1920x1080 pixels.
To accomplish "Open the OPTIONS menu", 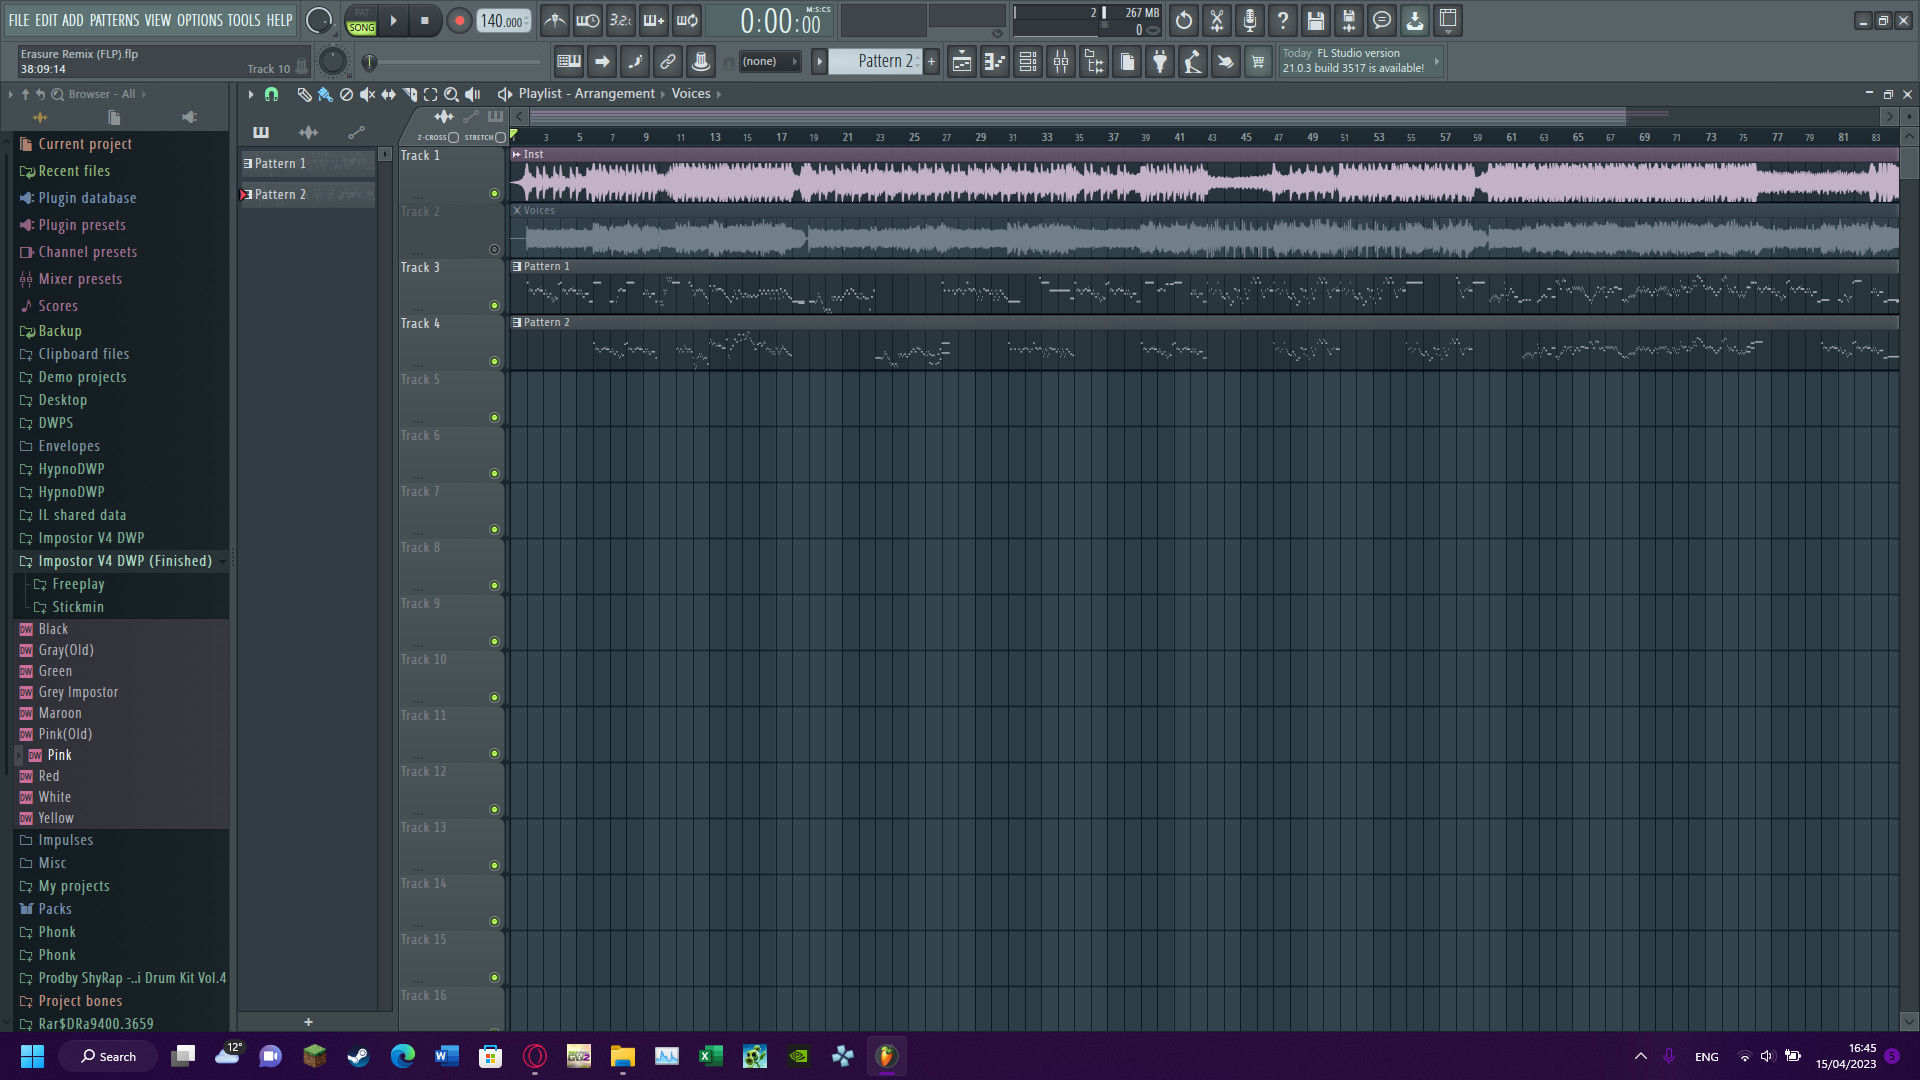I will click(199, 20).
